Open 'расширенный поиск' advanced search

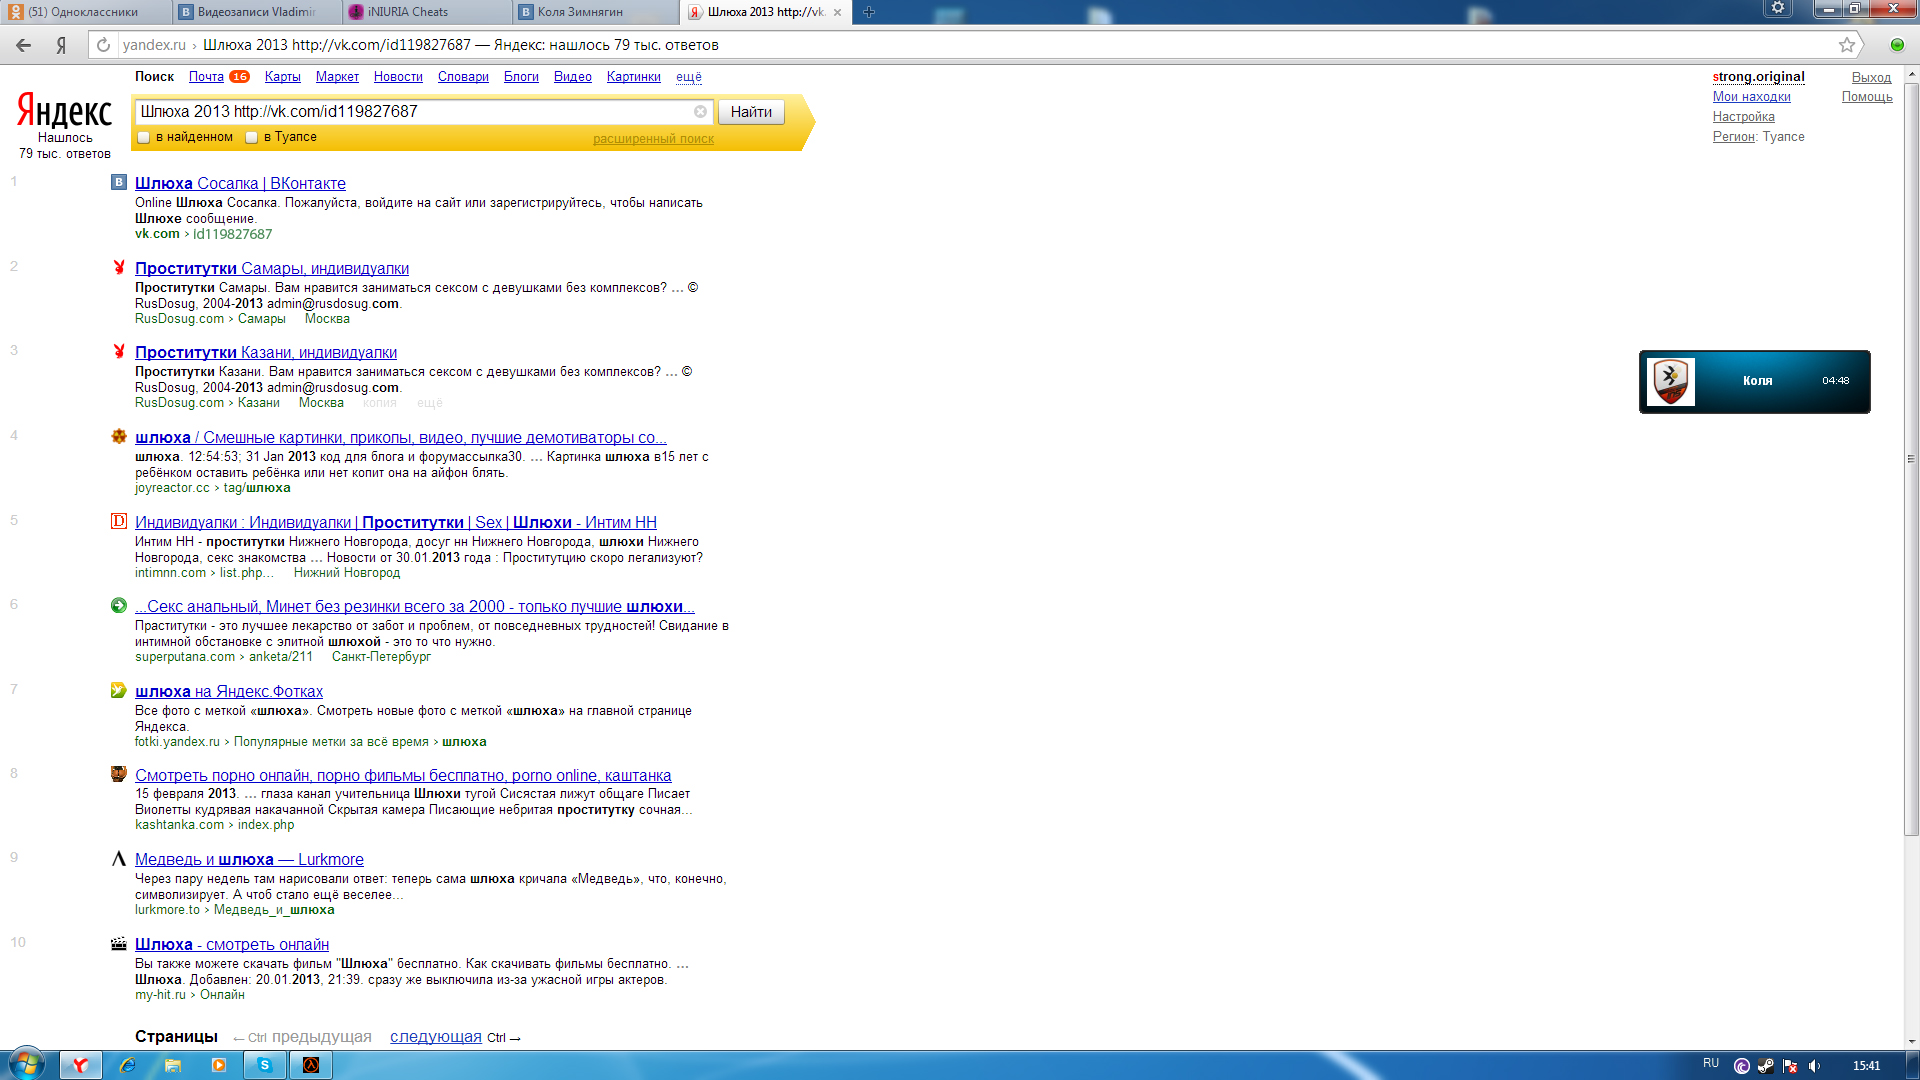pos(653,139)
